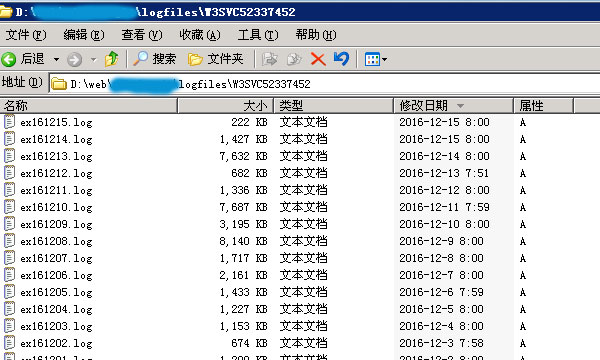Open the 收藏(A) menu
Screen dimensions: 600x360
coord(200,35)
